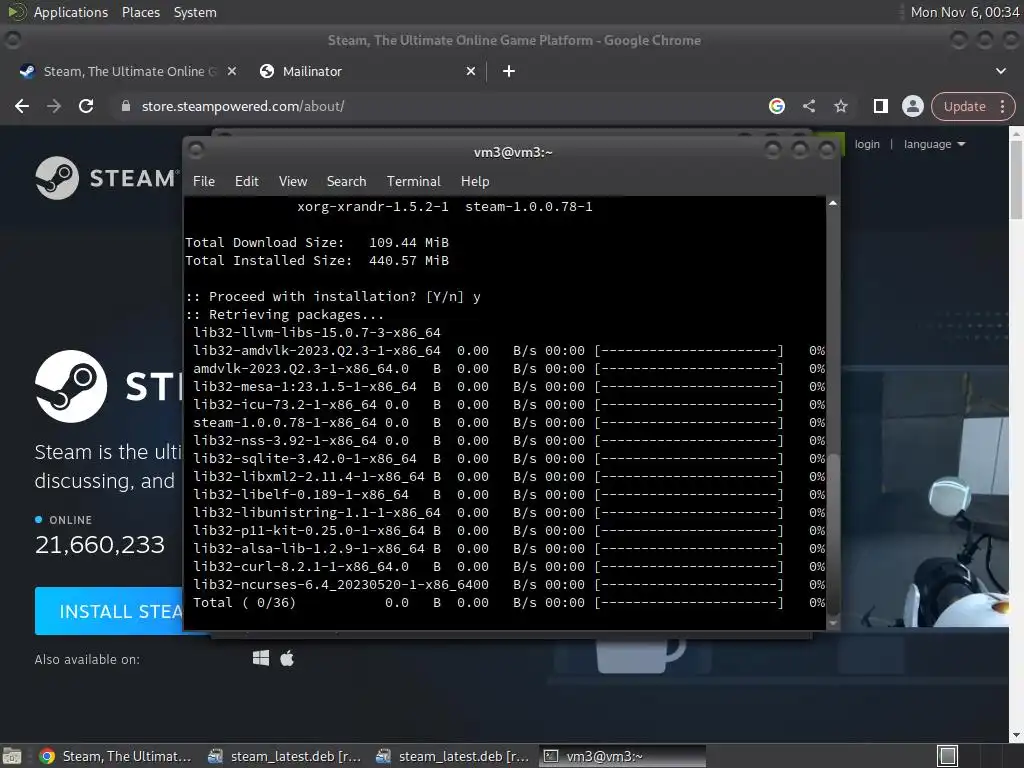Open the Places menu
This screenshot has height=768, width=1024.
coord(141,12)
